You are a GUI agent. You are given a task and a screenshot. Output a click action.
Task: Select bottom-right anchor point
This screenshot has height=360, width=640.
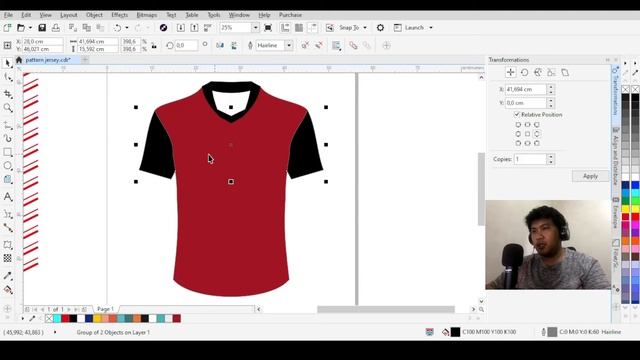[537, 143]
